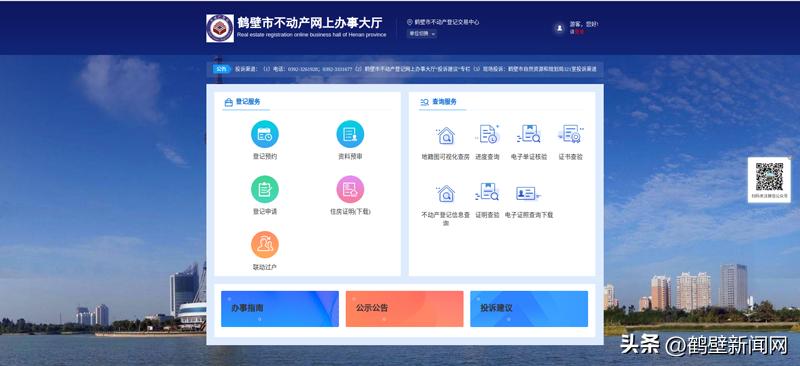
Task: Open the 单位切换 unit switch dropdown
Action: [421, 34]
